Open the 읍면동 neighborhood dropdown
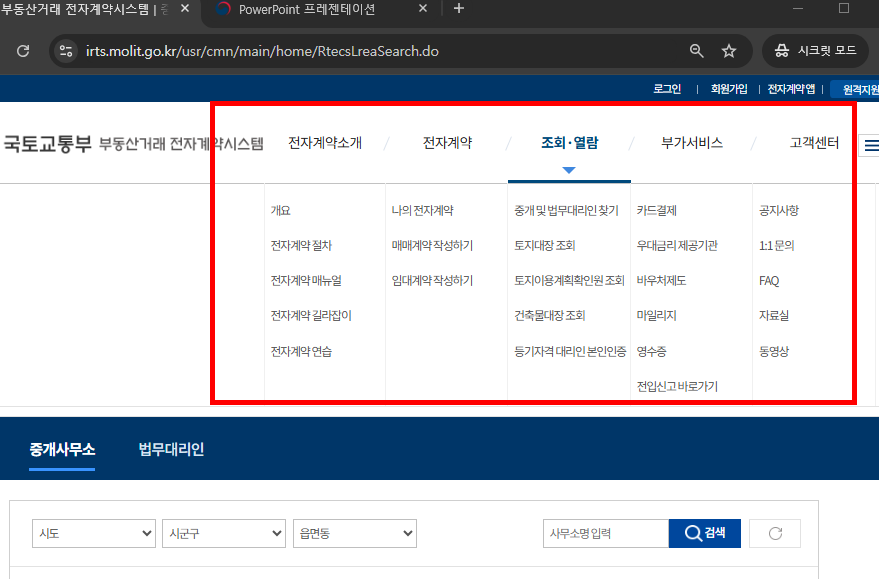This screenshot has height=579, width=879. click(354, 533)
